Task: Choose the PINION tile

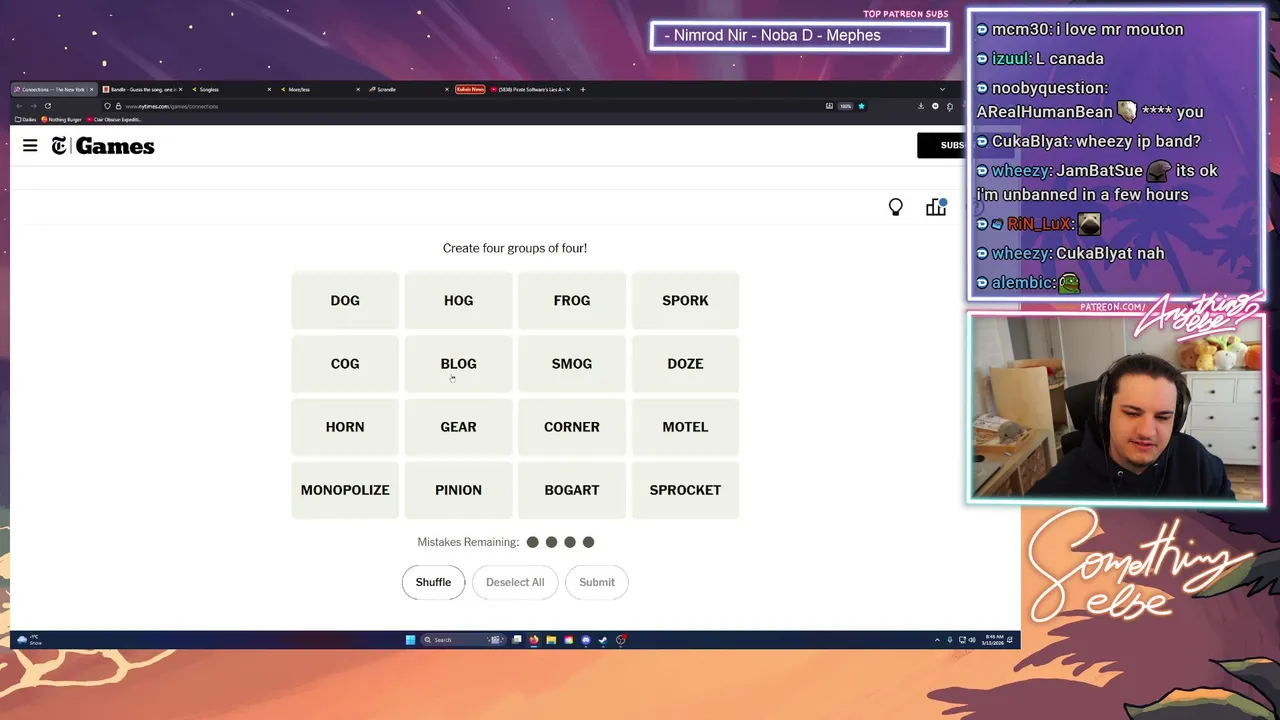Action: tap(458, 490)
